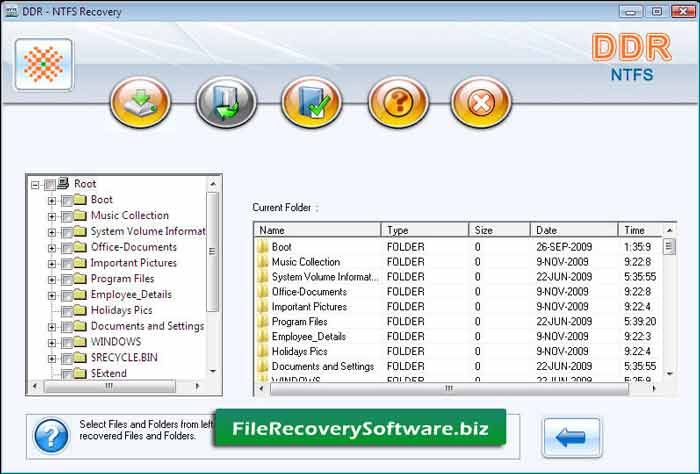Screen dimensions: 700x474
Task: Click the blue back arrow button
Action: (571, 437)
